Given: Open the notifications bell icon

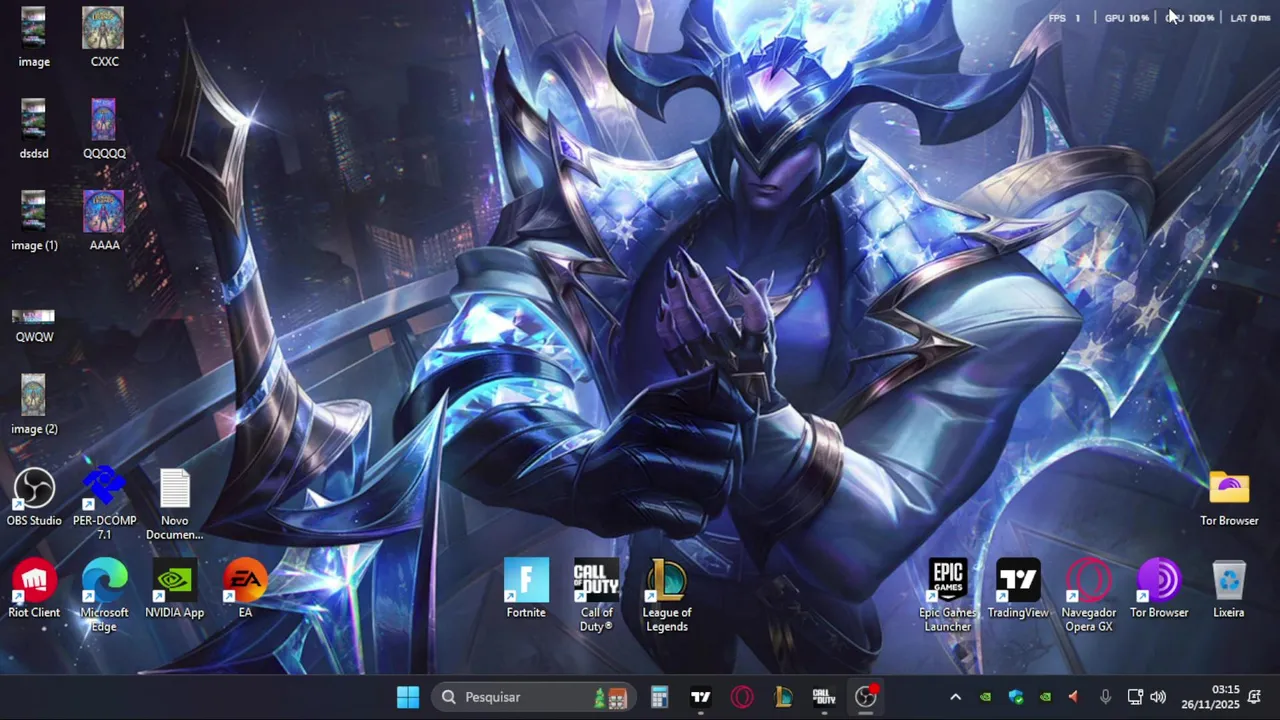Looking at the screenshot, I should click(1255, 697).
